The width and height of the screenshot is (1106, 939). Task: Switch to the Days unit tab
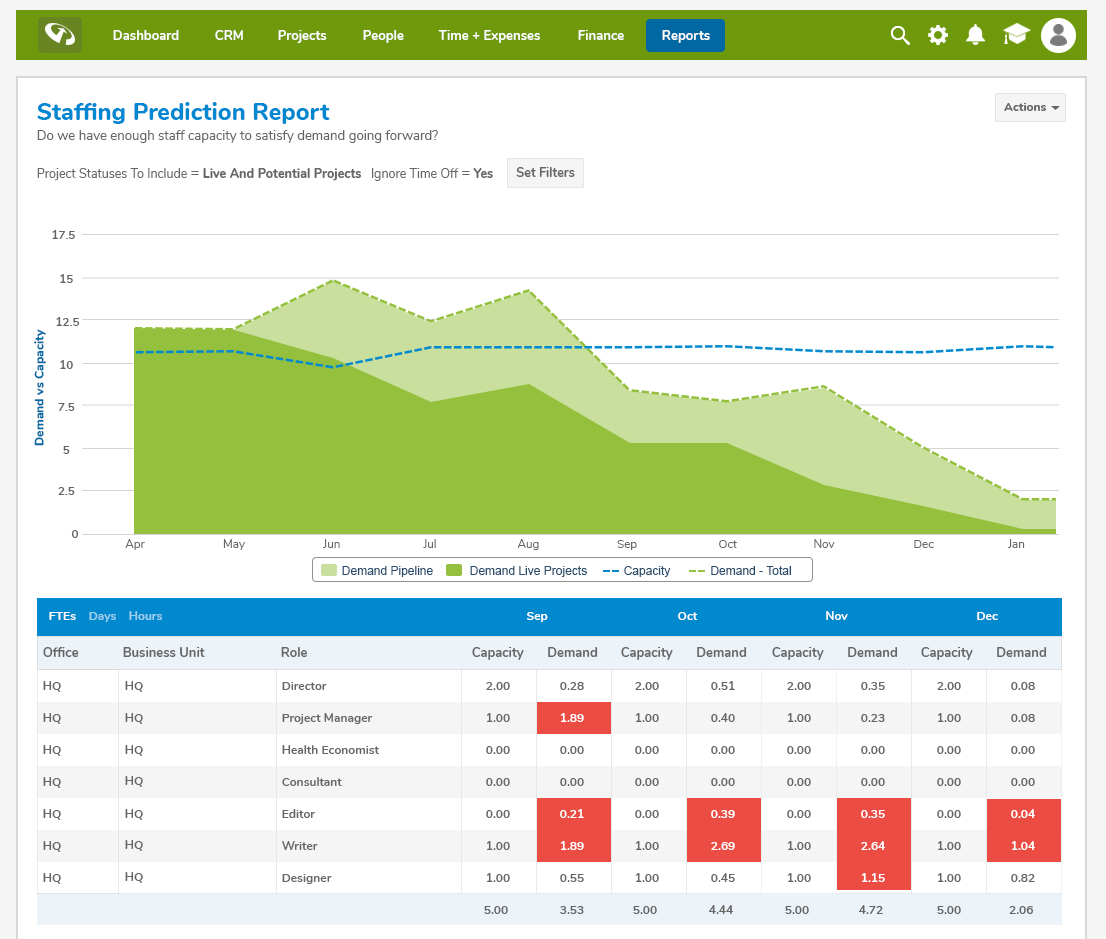102,616
